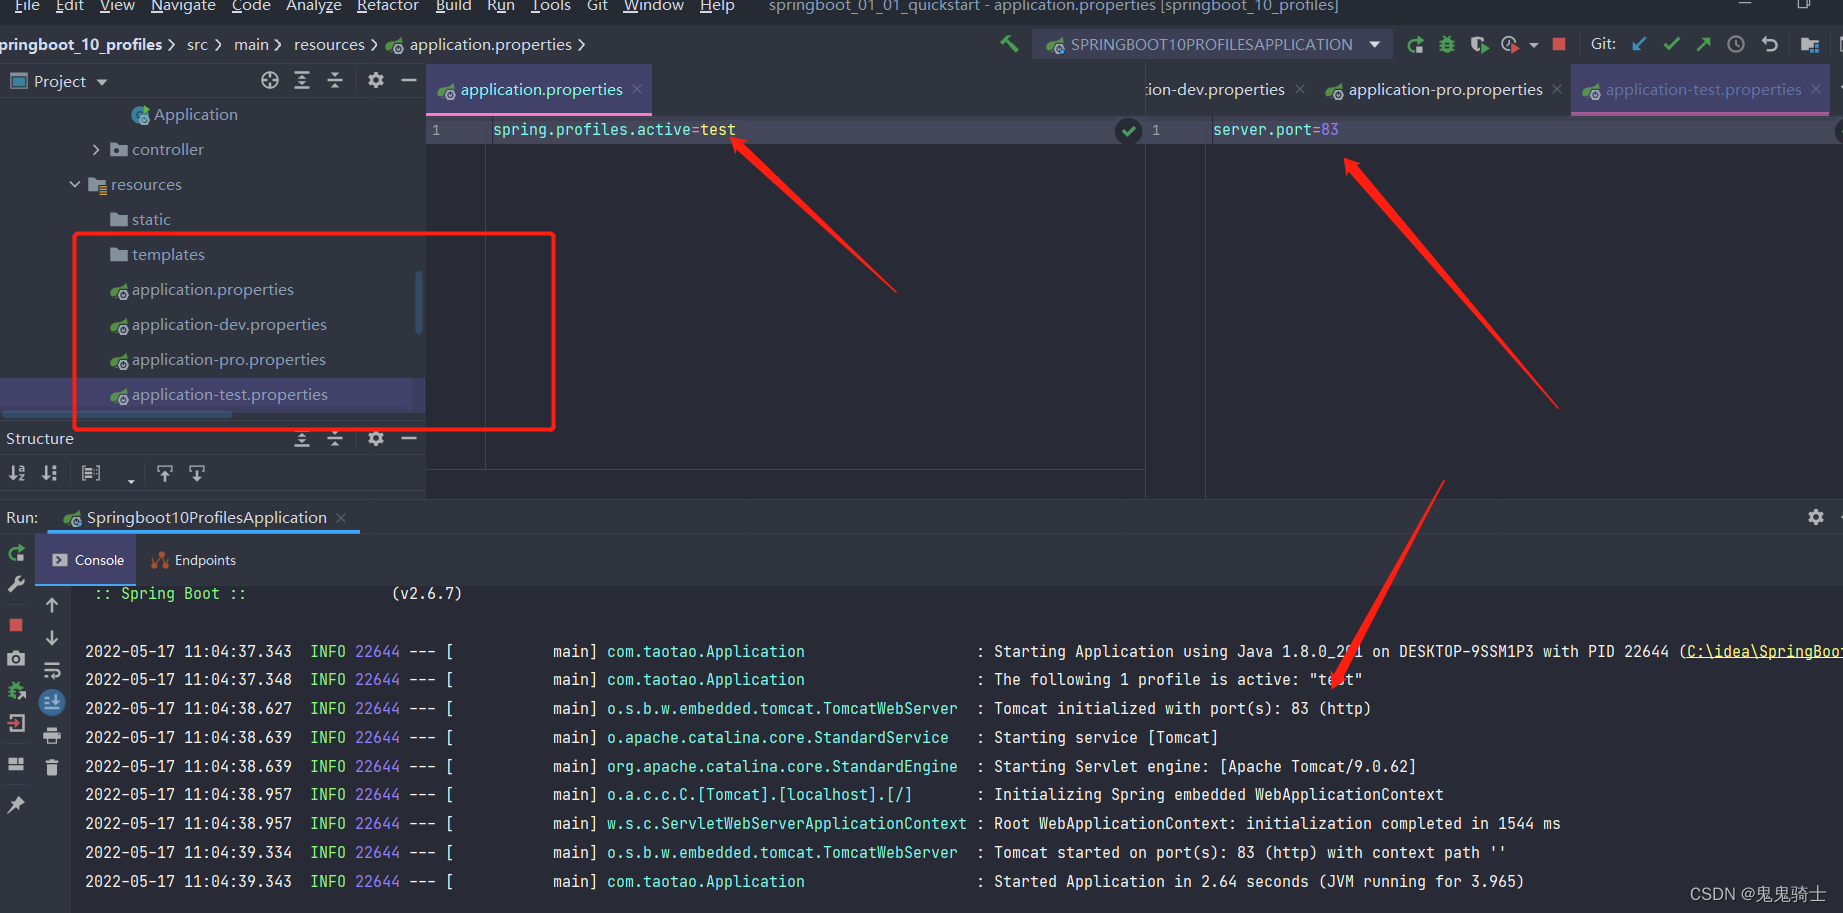Rerun app from Run panel sidebar
This screenshot has width=1843, height=913.
pos(17,553)
